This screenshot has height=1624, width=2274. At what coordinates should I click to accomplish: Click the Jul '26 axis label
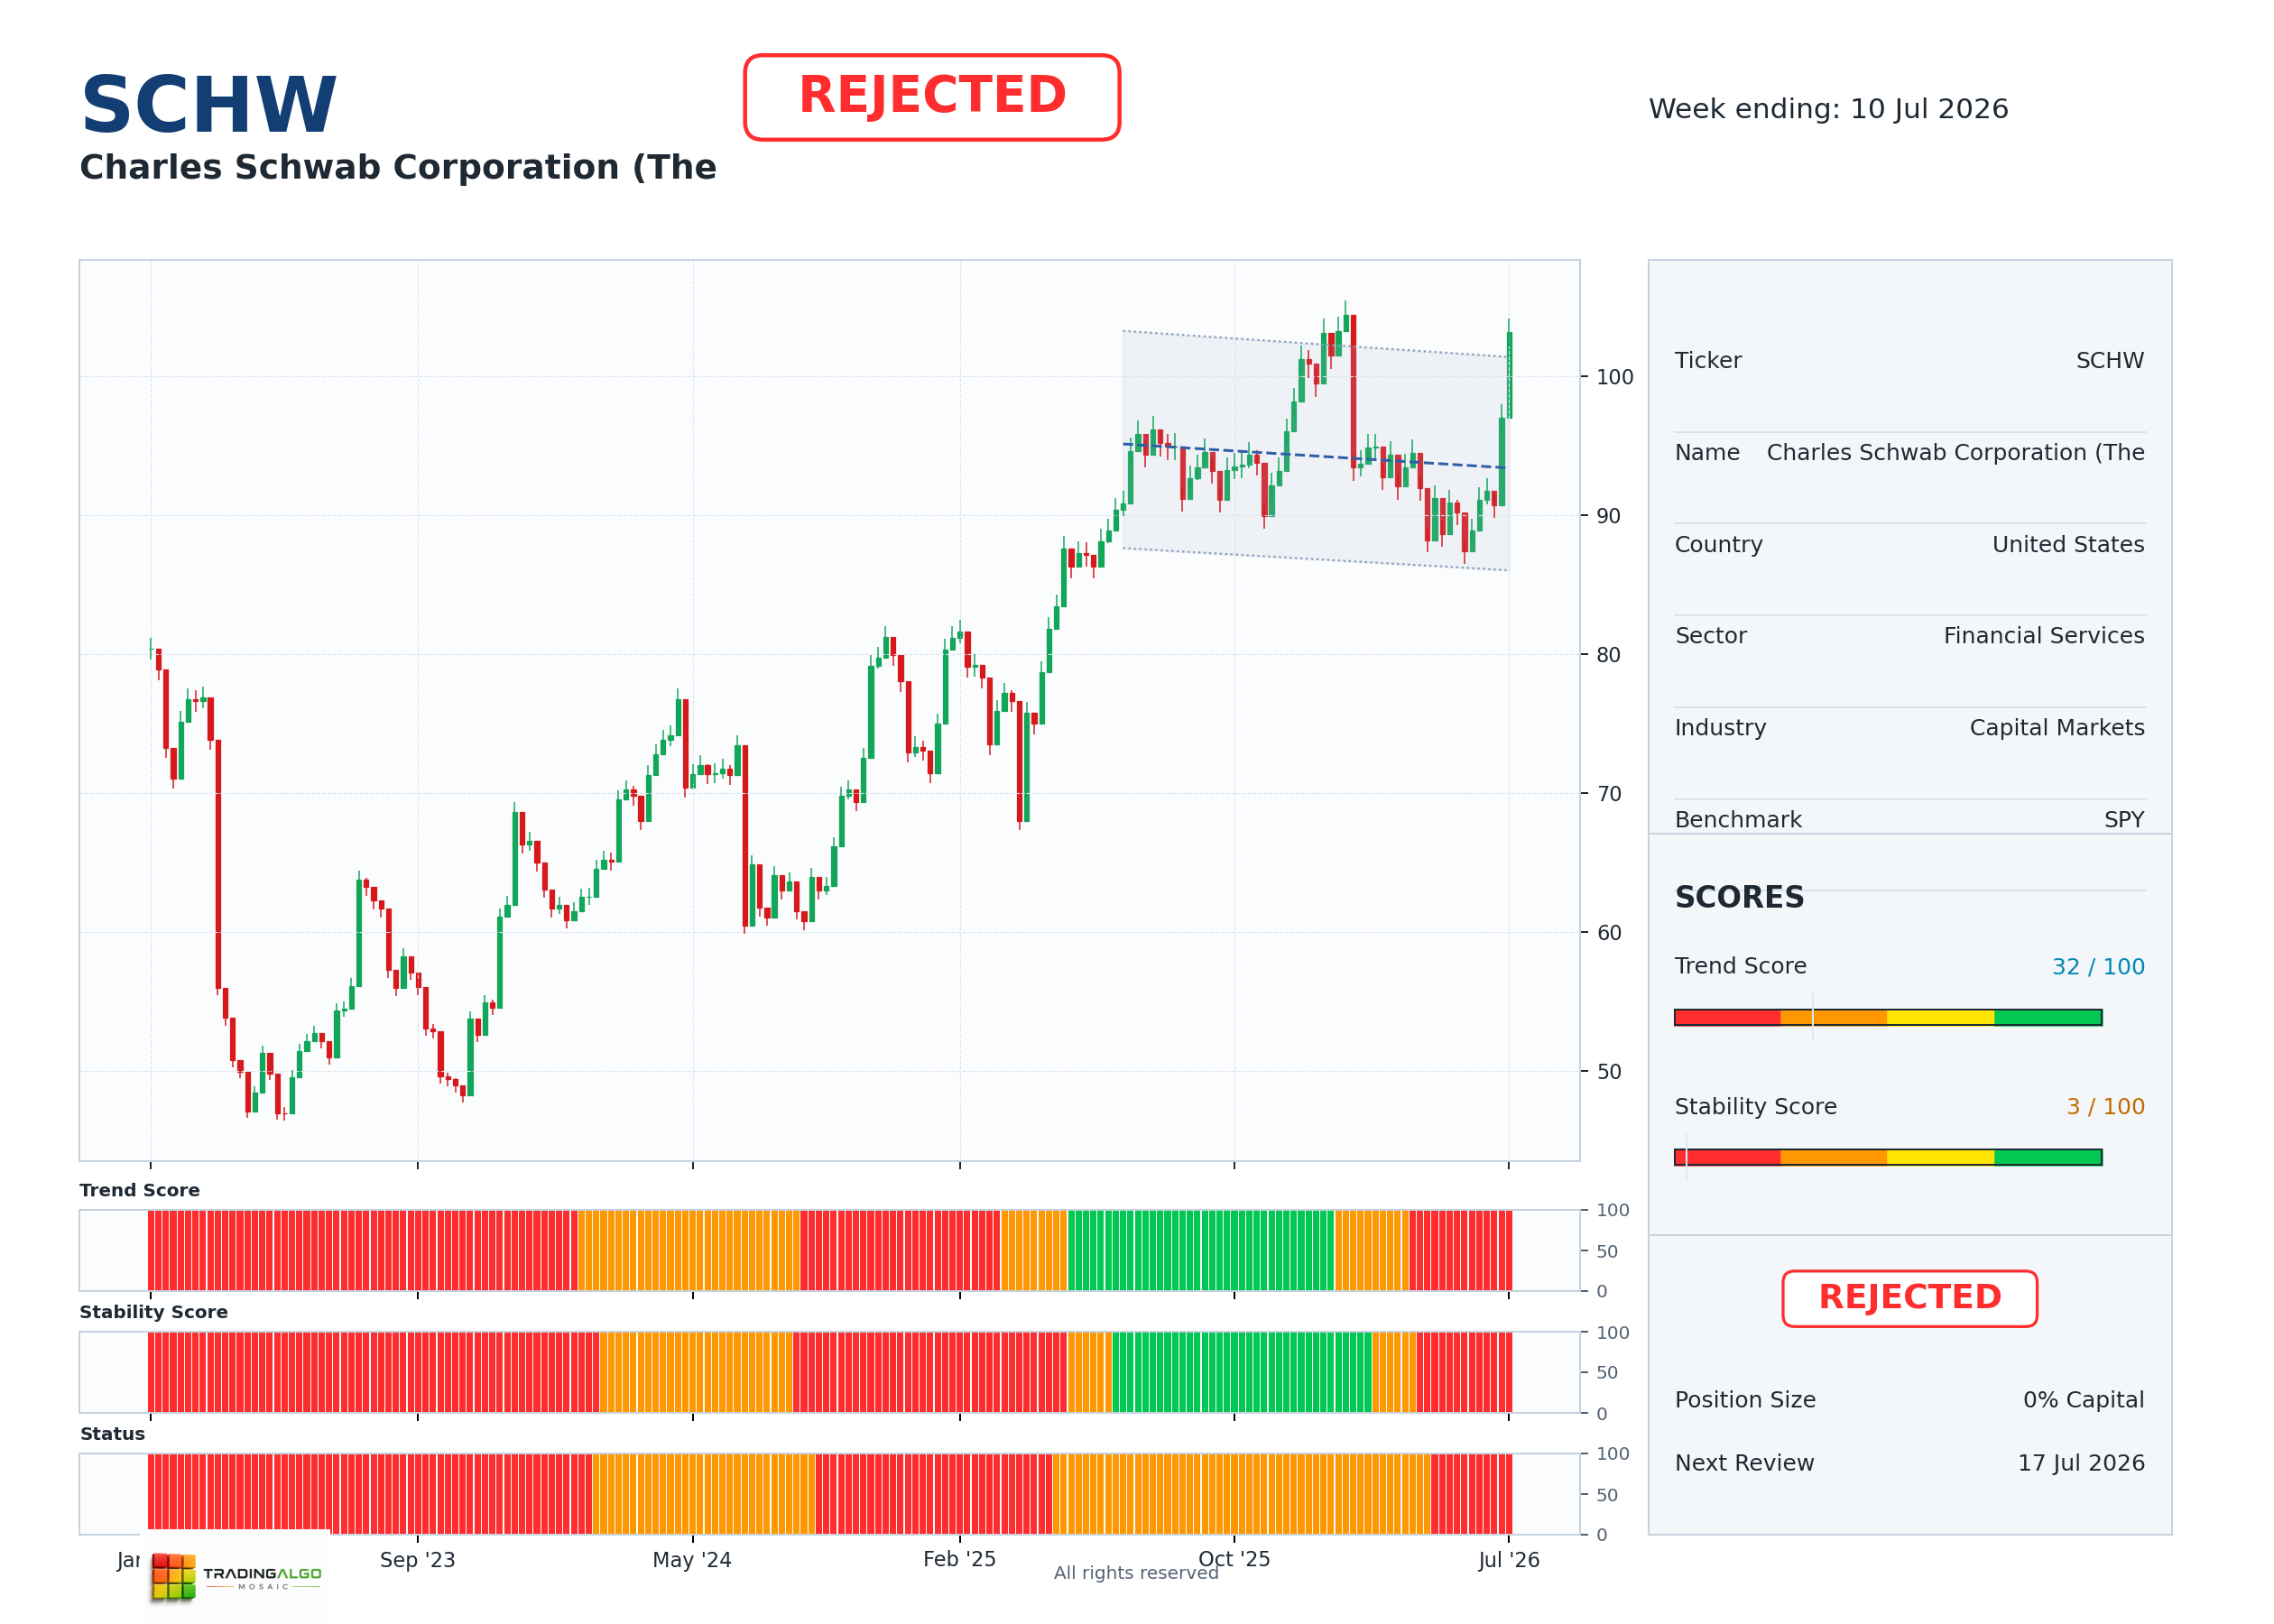pos(1508,1560)
